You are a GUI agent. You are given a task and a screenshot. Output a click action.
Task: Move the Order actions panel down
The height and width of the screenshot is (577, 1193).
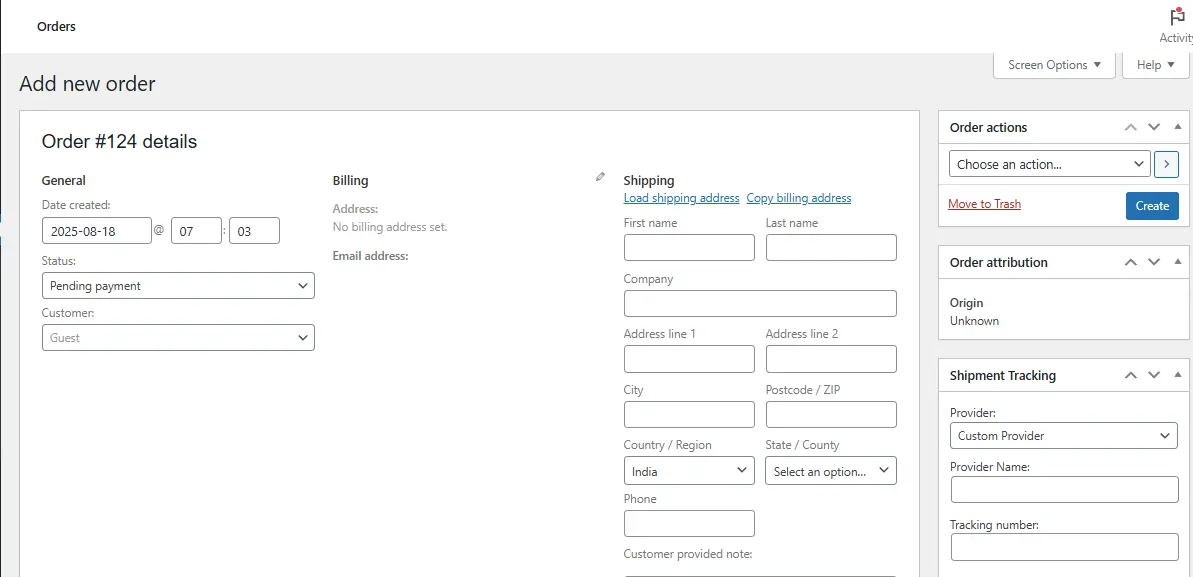coord(1153,127)
